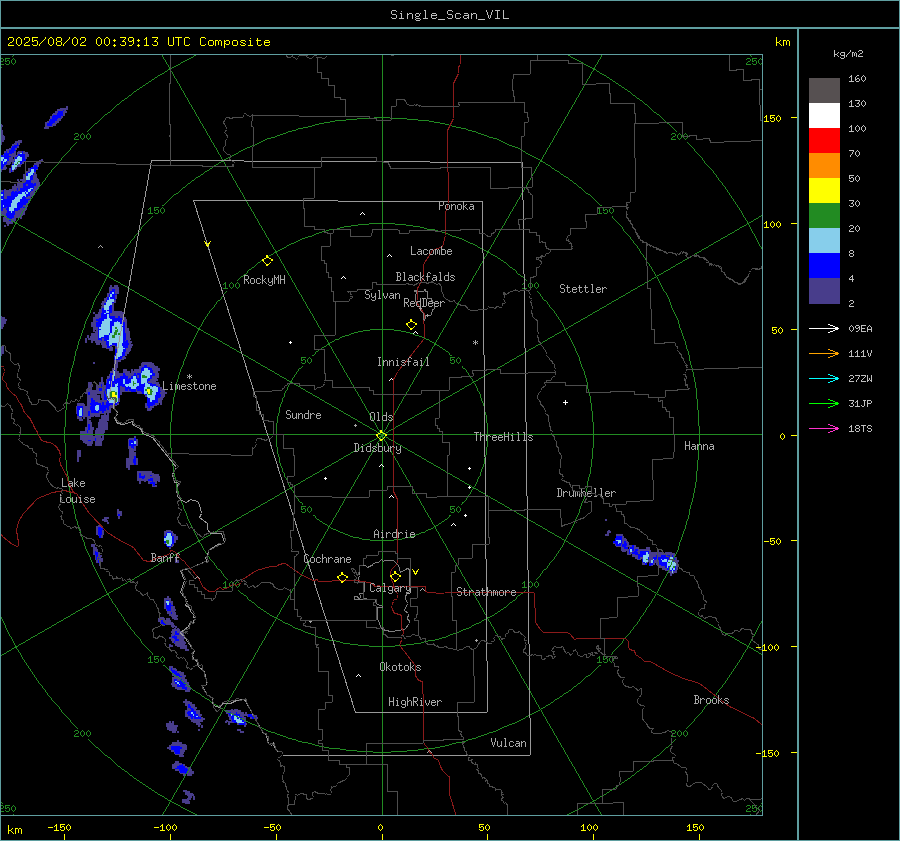Viewport: 900px width, 841px height.
Task: Click the Innisfail town label
Action: point(403,362)
